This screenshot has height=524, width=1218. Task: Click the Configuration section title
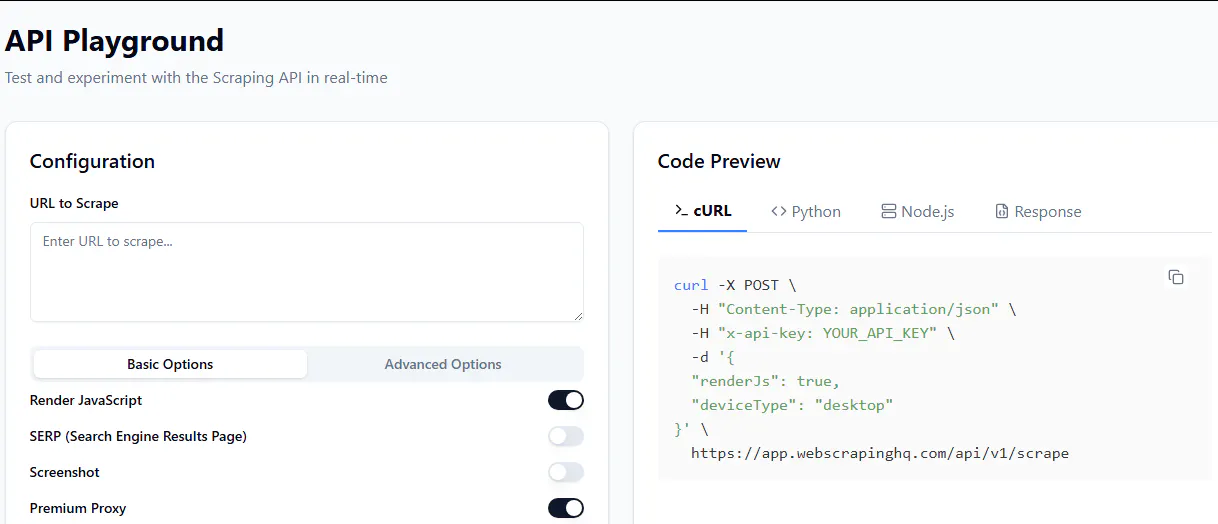point(92,161)
